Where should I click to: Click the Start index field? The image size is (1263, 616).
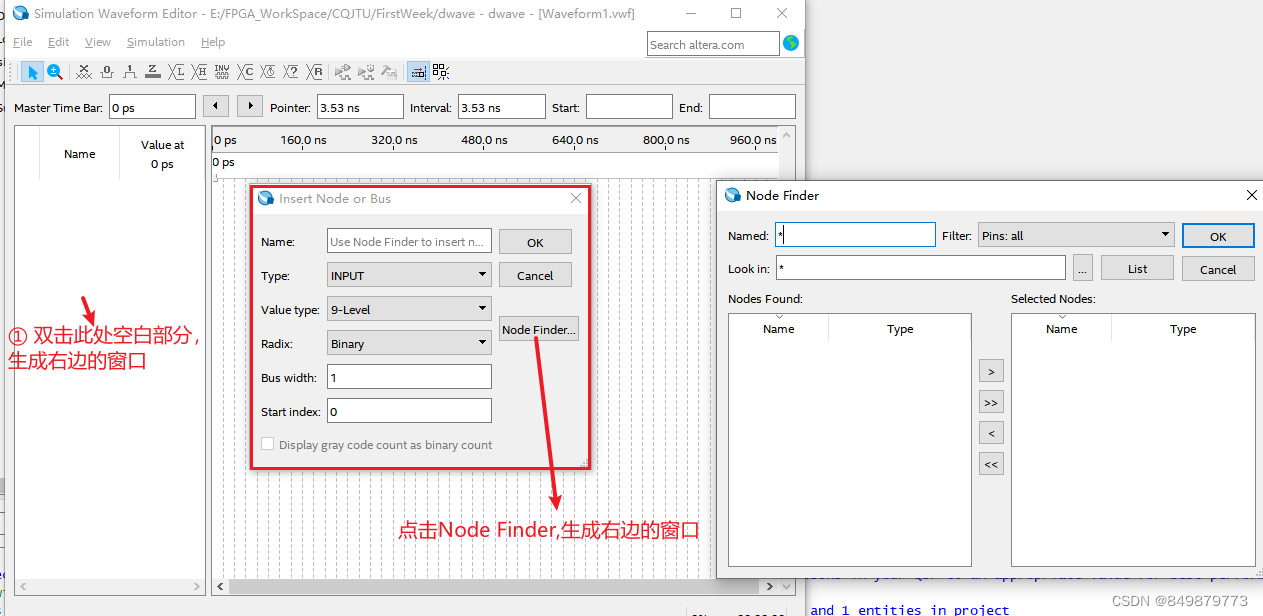[409, 411]
